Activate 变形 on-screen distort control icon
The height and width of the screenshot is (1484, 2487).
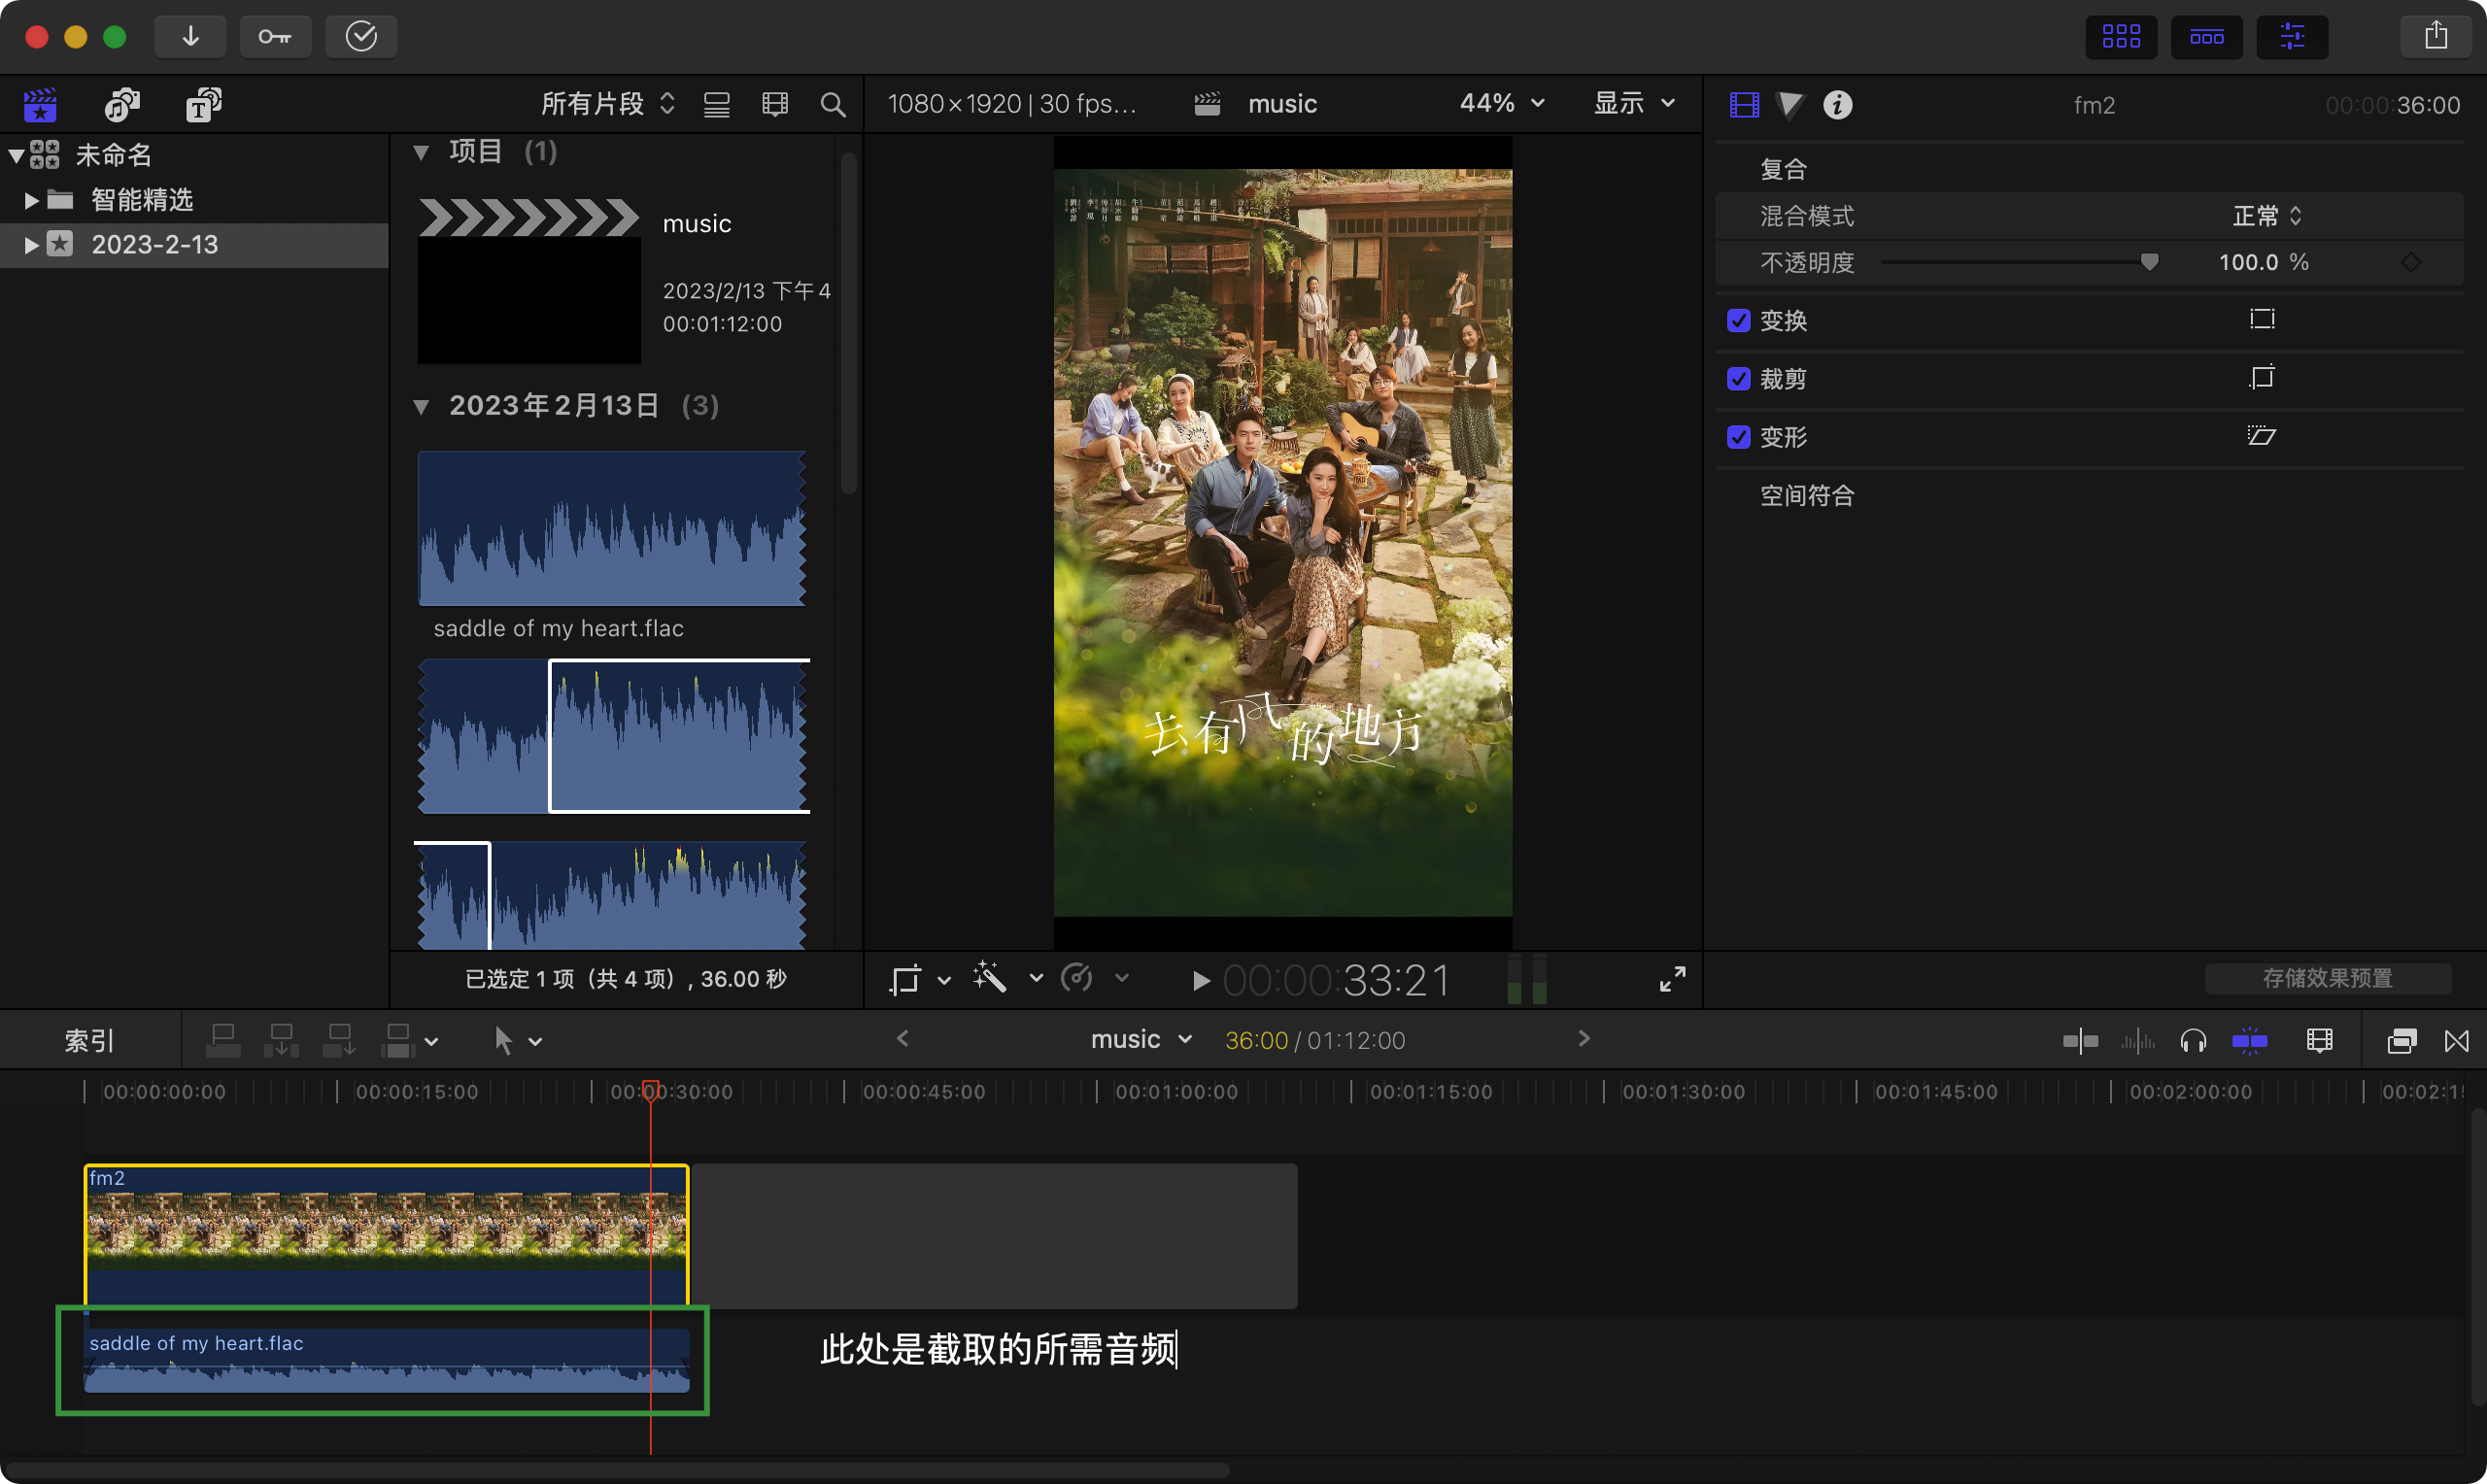coord(2261,435)
